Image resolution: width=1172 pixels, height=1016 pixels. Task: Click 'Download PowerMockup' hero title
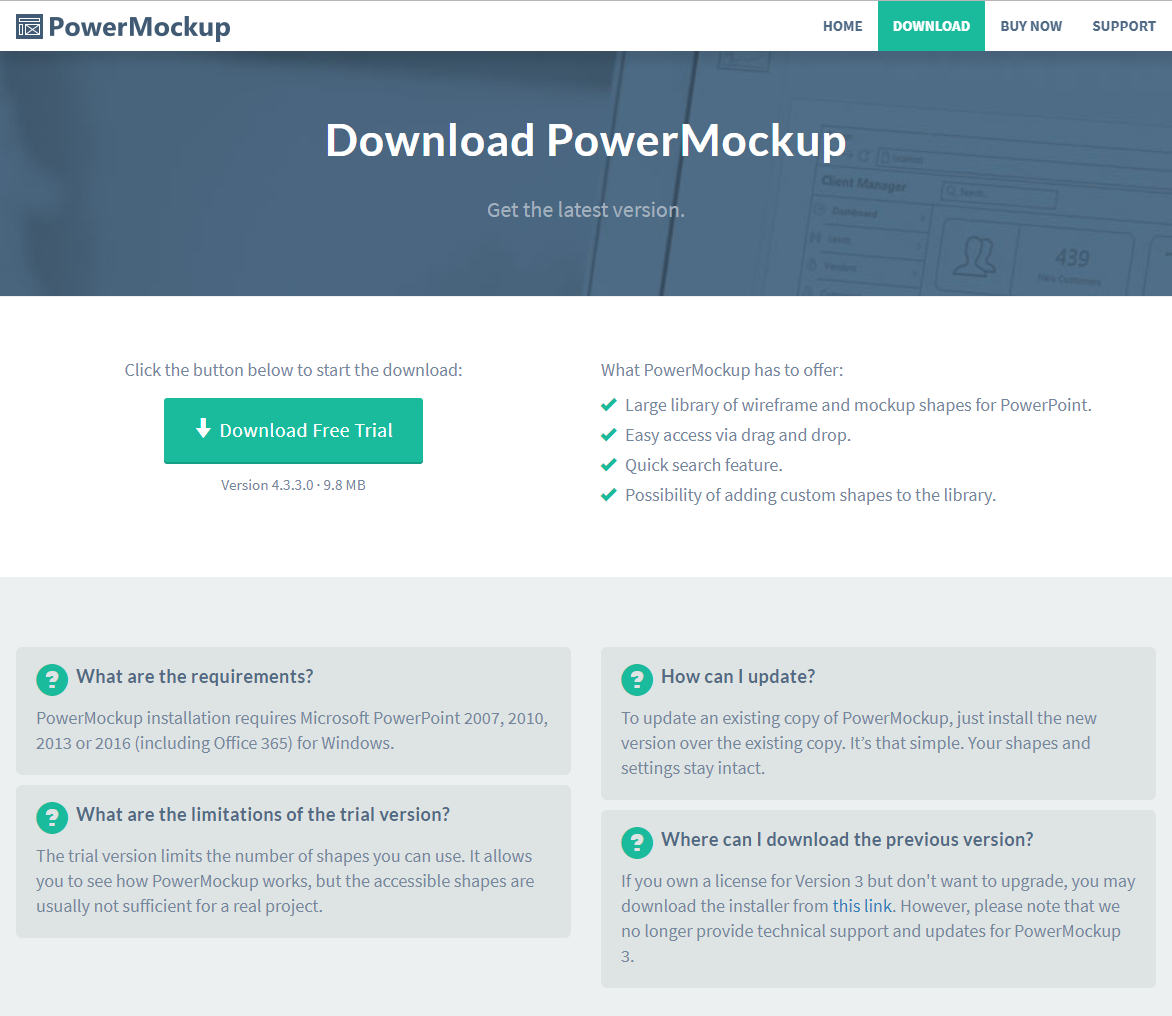586,141
